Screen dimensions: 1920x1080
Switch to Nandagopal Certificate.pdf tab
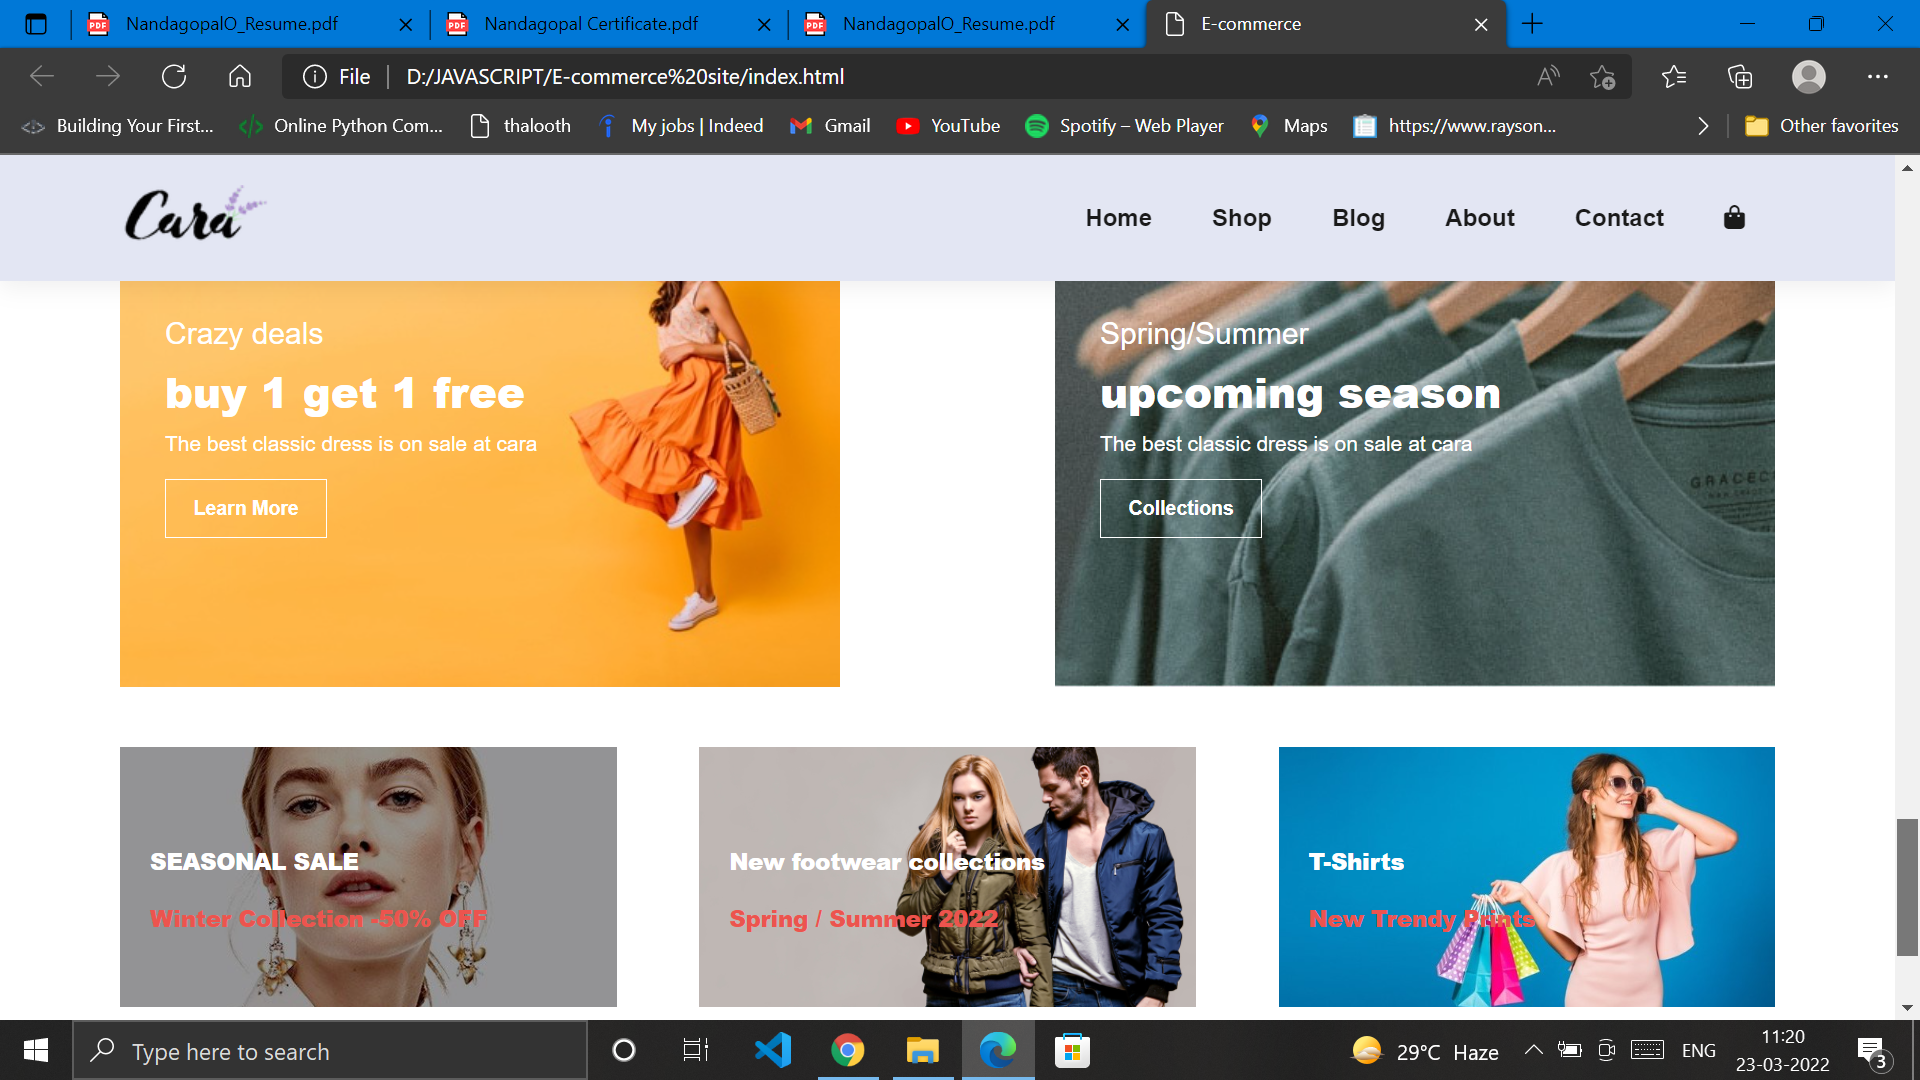tap(608, 24)
